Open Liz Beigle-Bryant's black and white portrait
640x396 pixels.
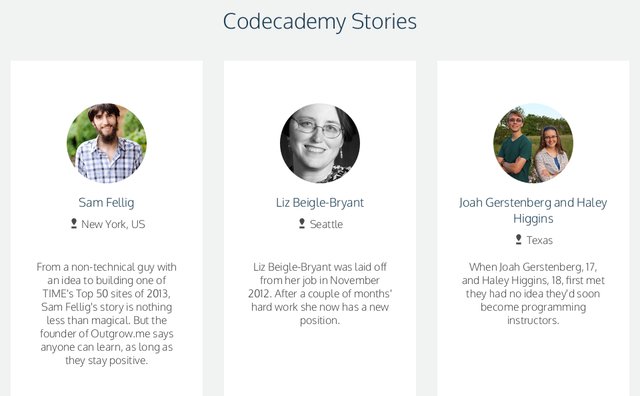pyautogui.click(x=320, y=143)
